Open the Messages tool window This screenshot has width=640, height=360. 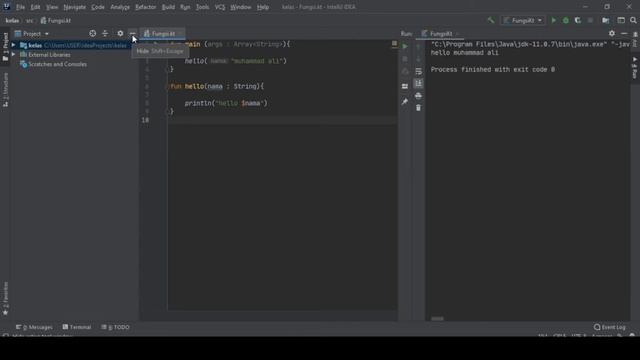click(x=34, y=327)
